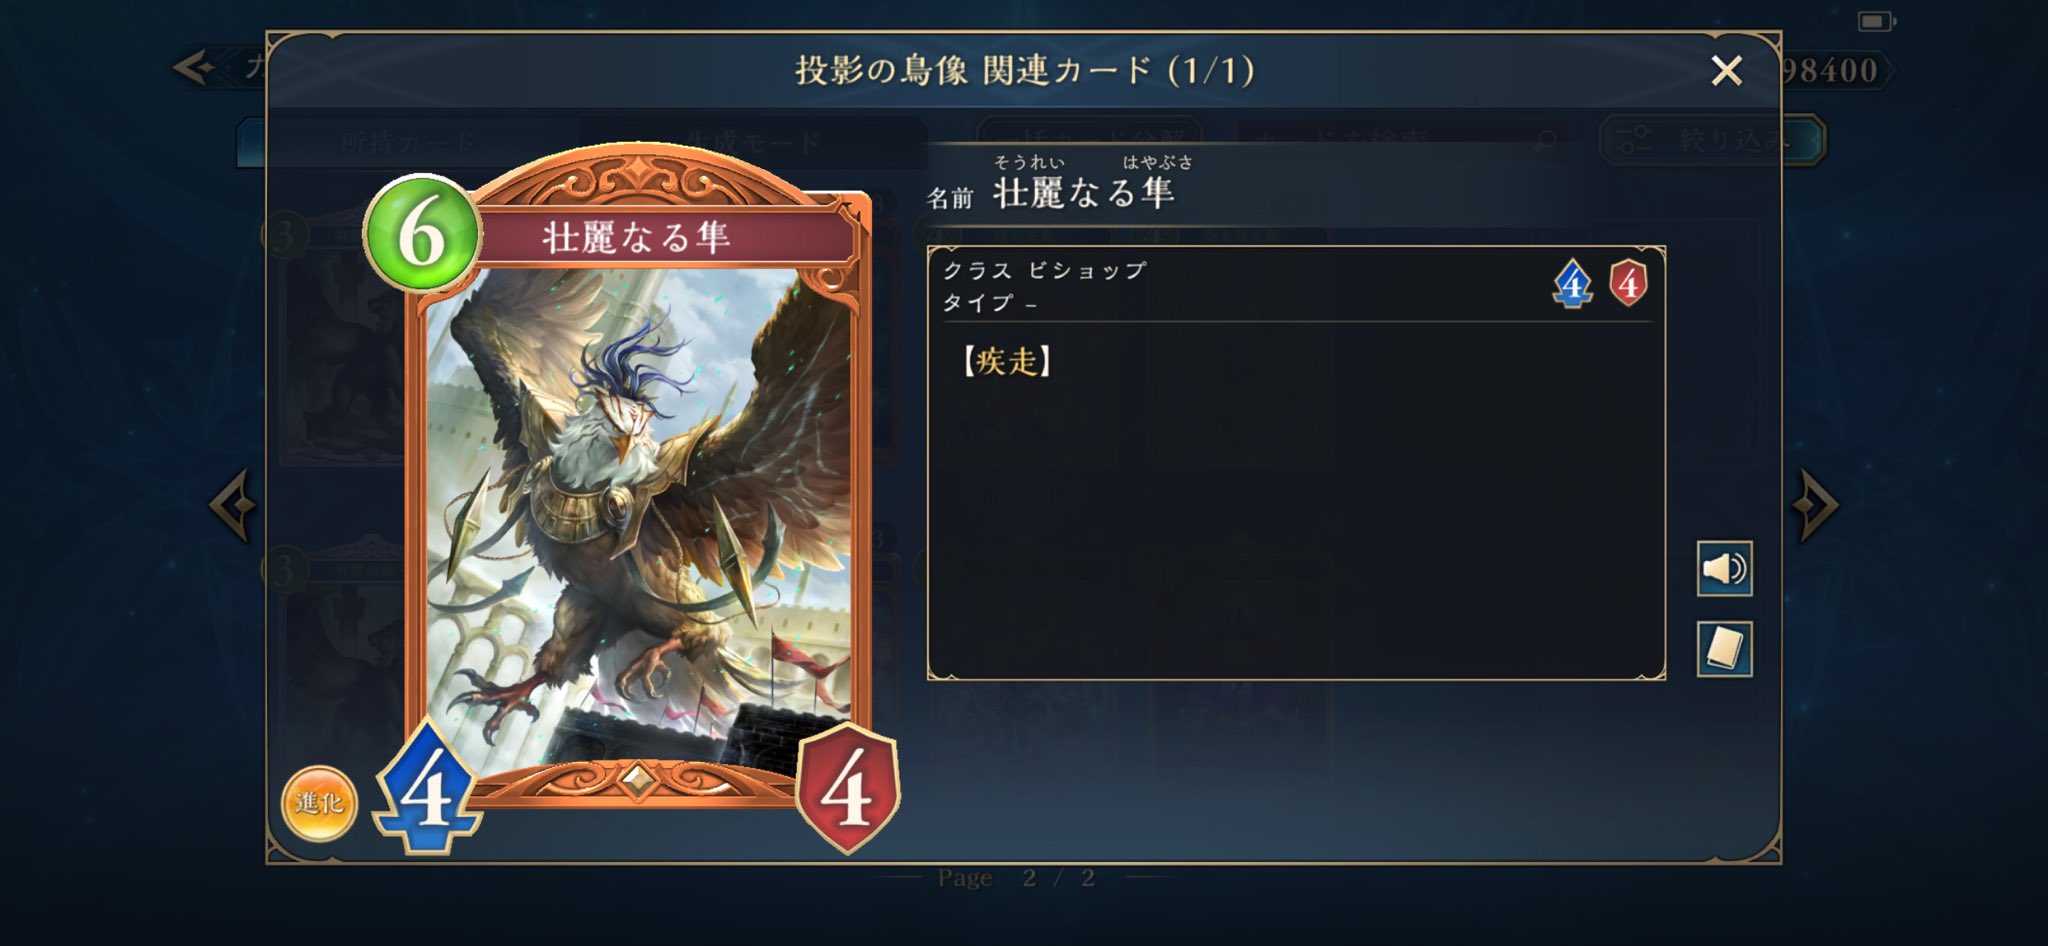2048x946 pixels.
Task: Play the card voice with speaker icon
Action: pos(1724,569)
